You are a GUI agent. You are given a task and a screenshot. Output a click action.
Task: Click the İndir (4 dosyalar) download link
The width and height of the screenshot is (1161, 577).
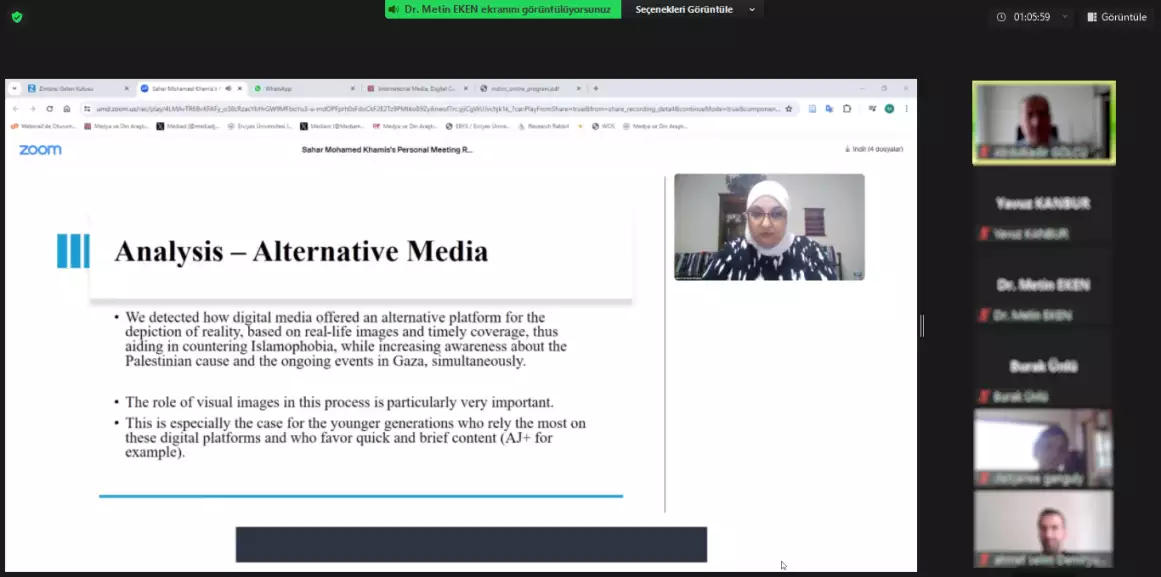click(x=875, y=149)
